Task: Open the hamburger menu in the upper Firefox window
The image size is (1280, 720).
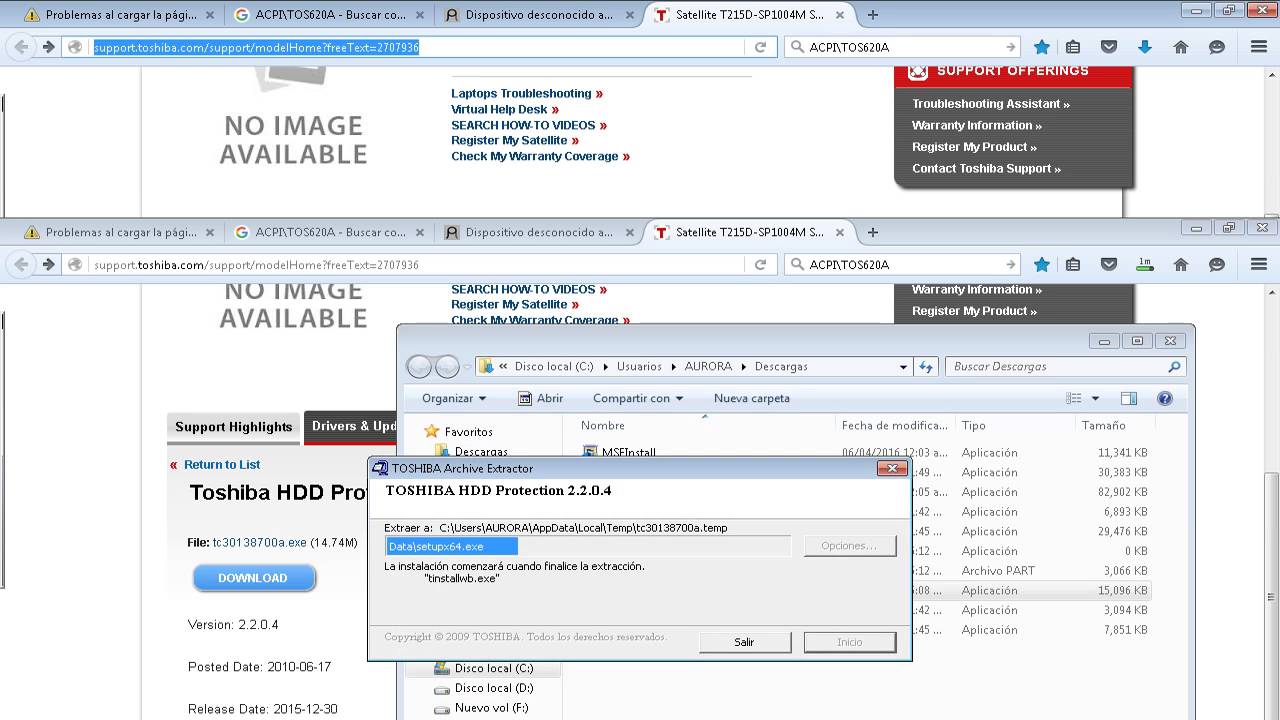Action: click(x=1259, y=47)
